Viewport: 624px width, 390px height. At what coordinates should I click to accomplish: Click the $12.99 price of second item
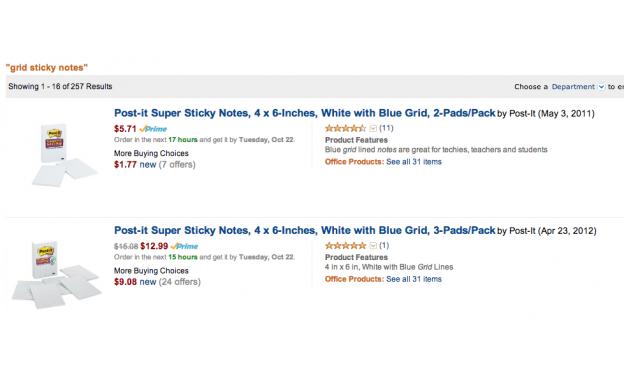(x=154, y=246)
